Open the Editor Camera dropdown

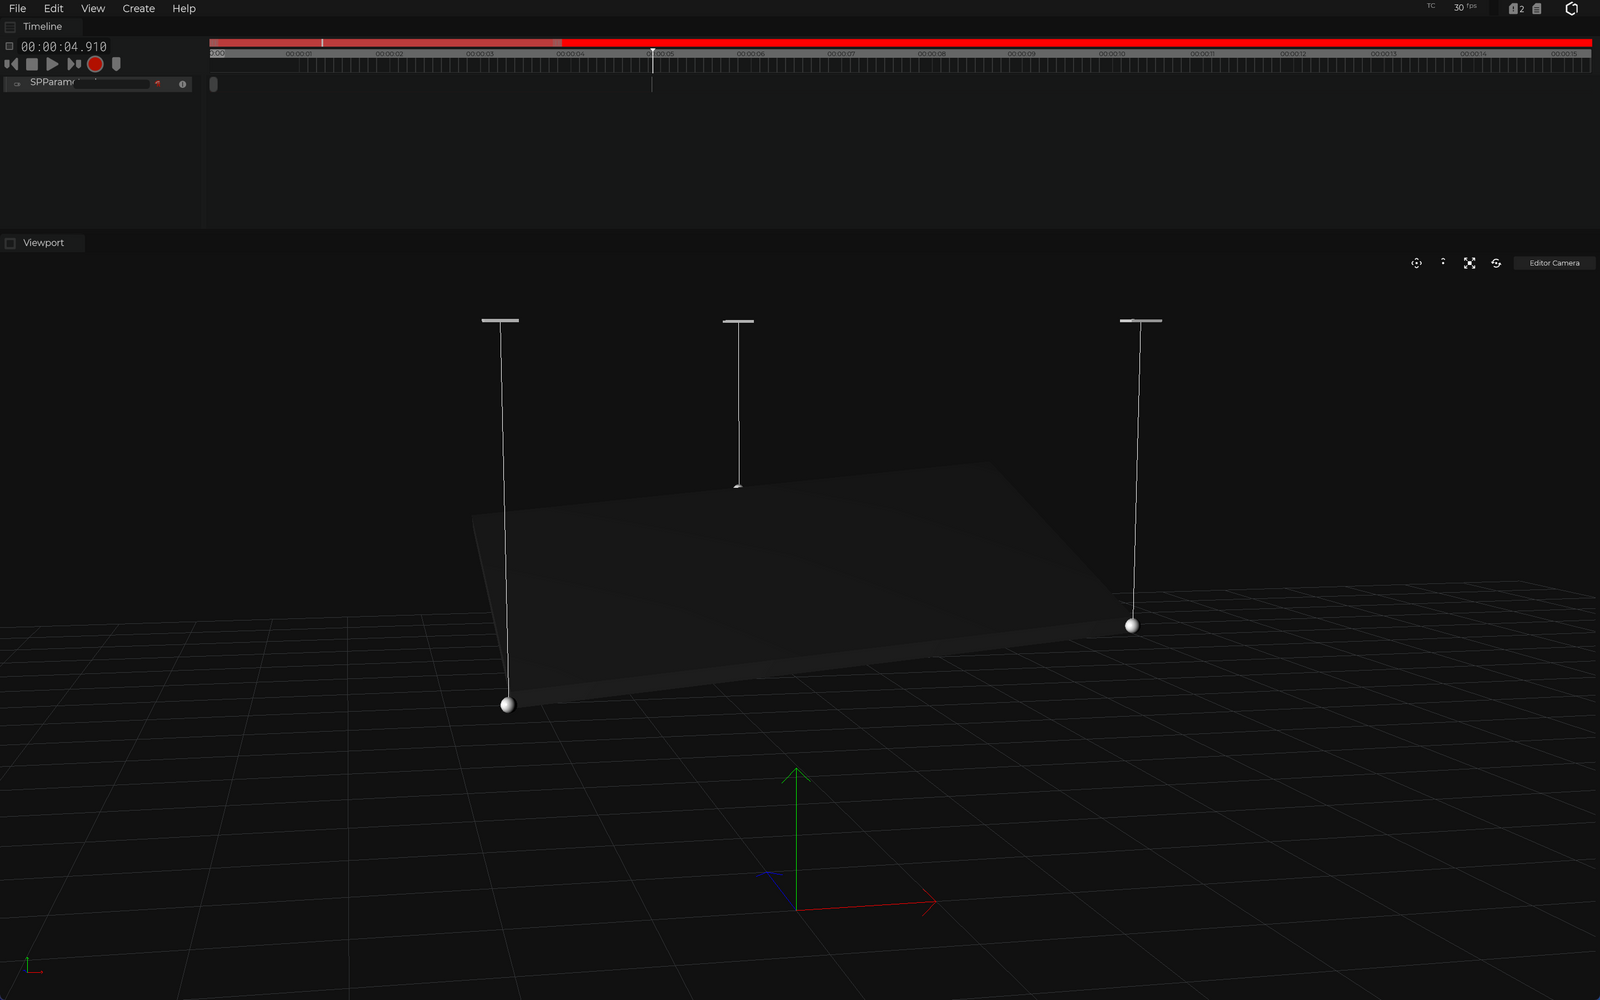1554,263
